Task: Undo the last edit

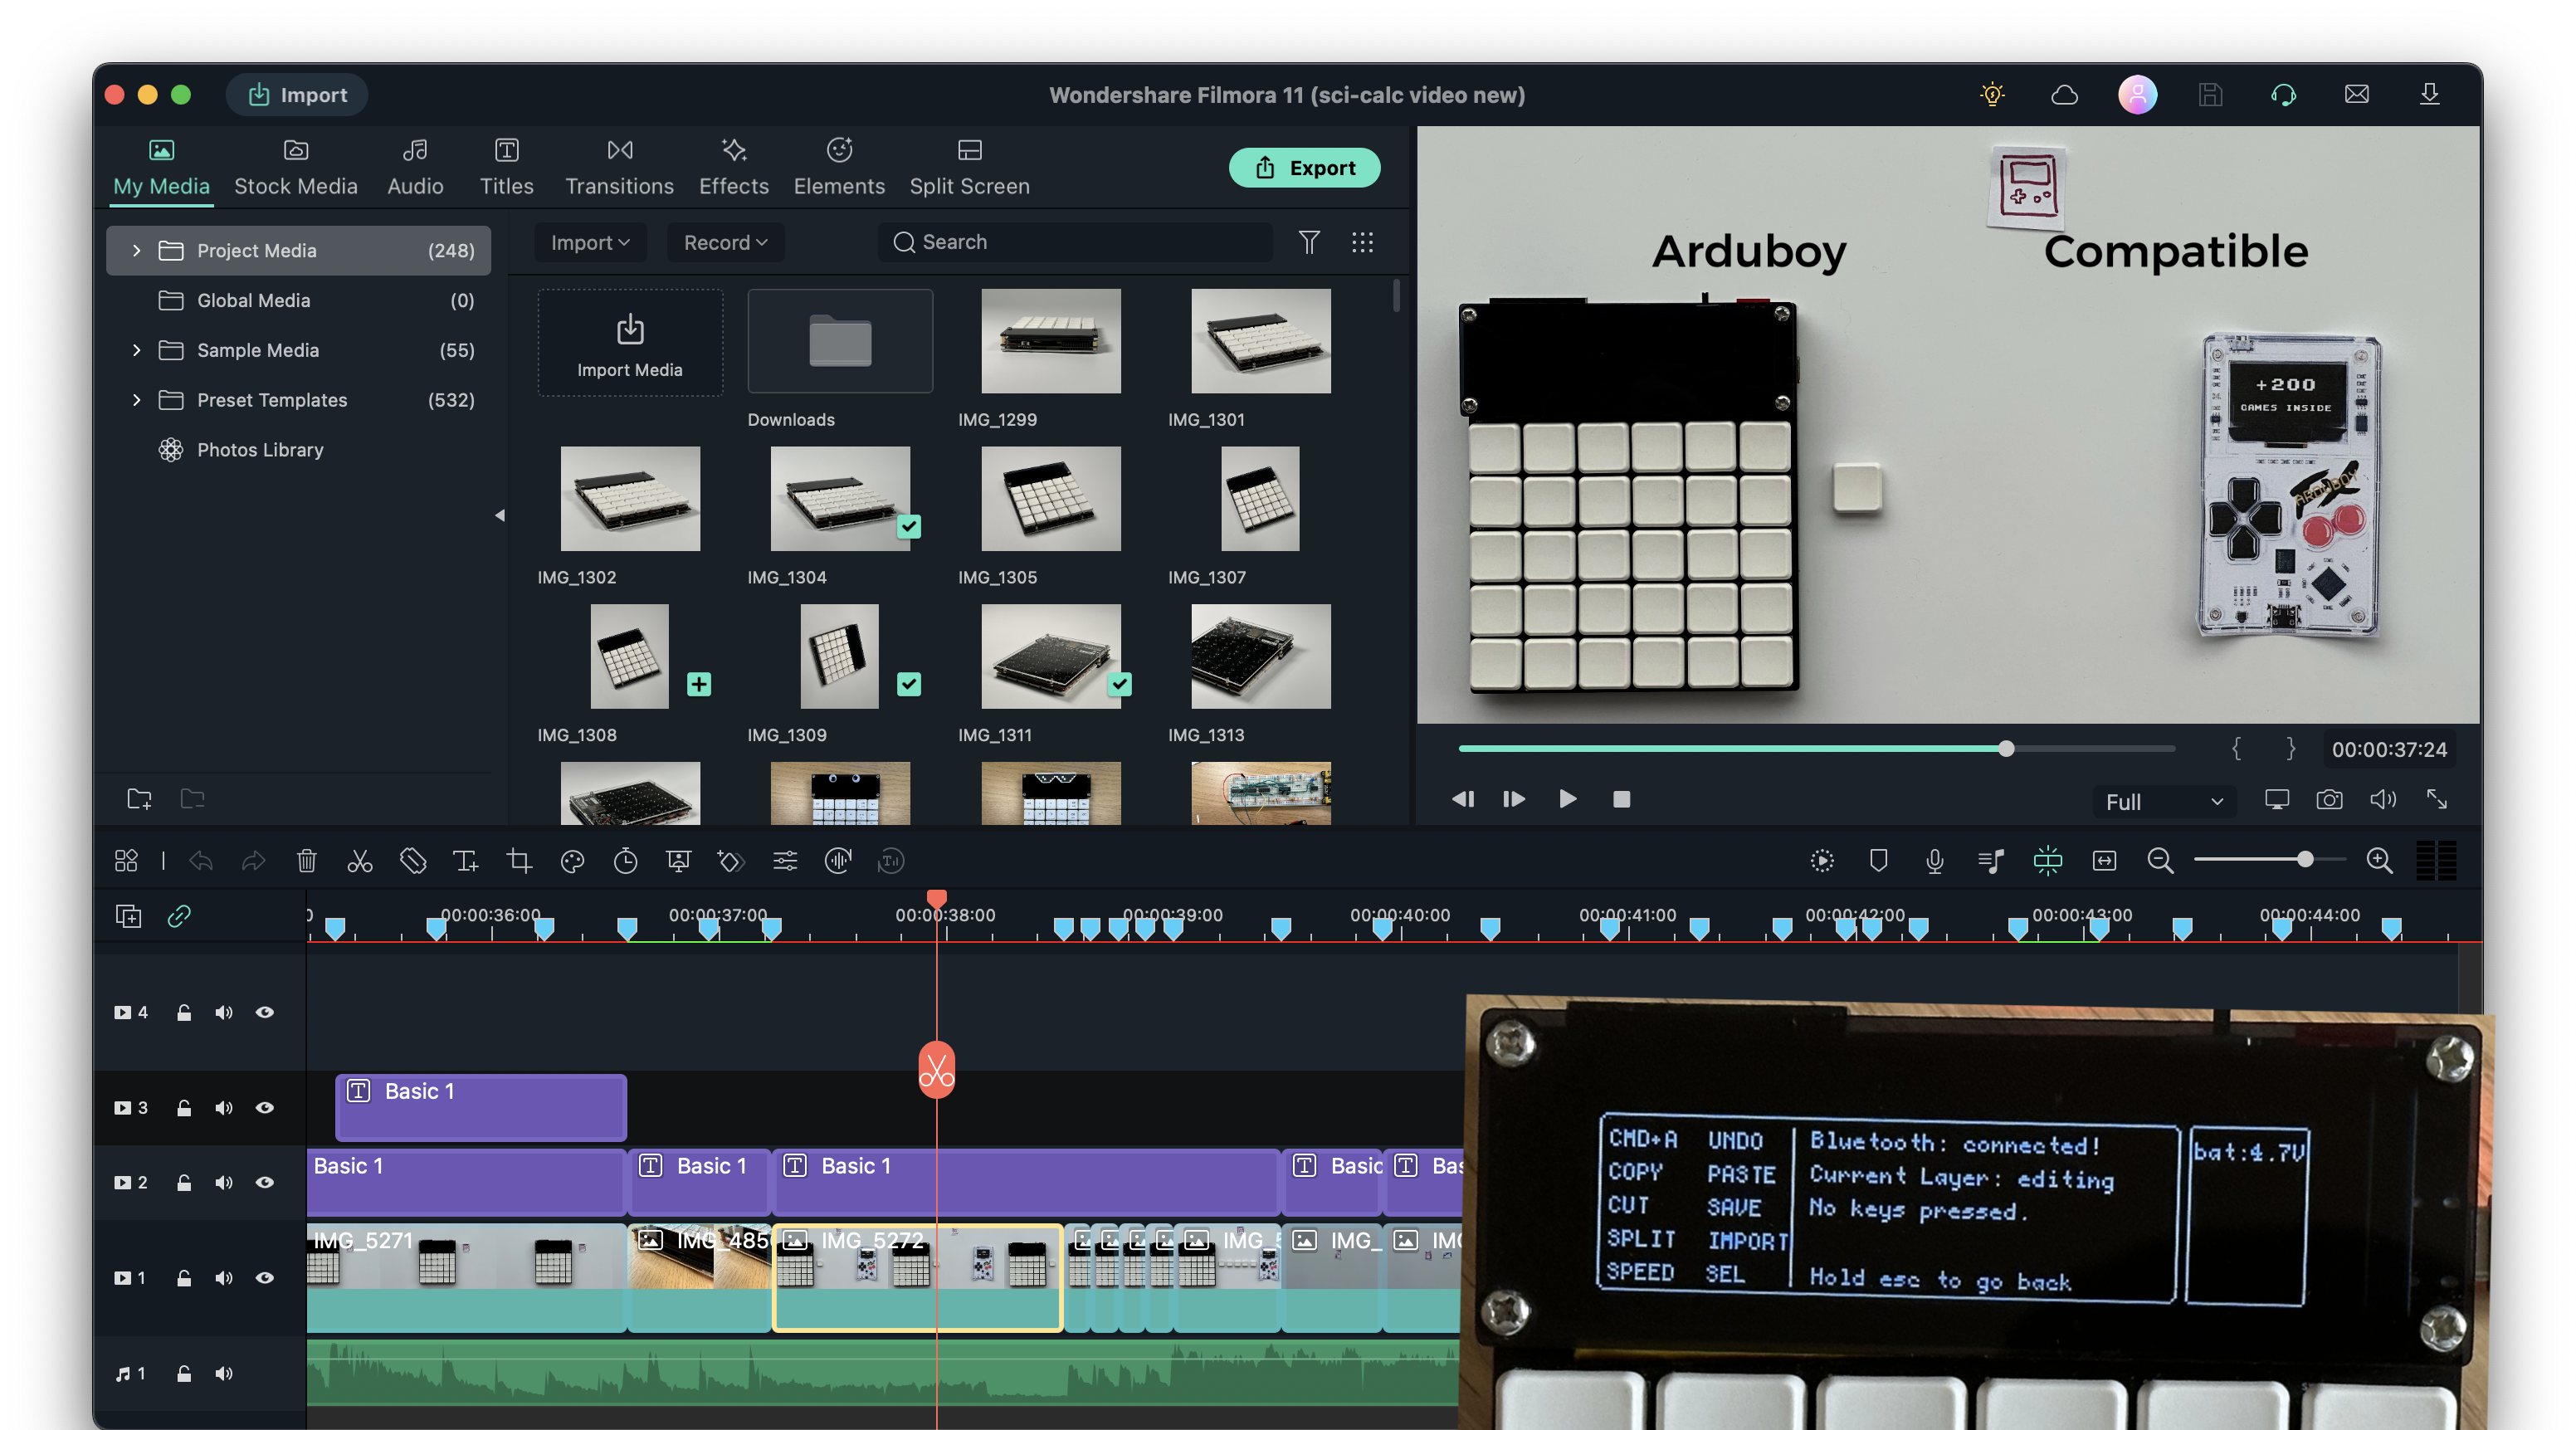Action: 201,861
